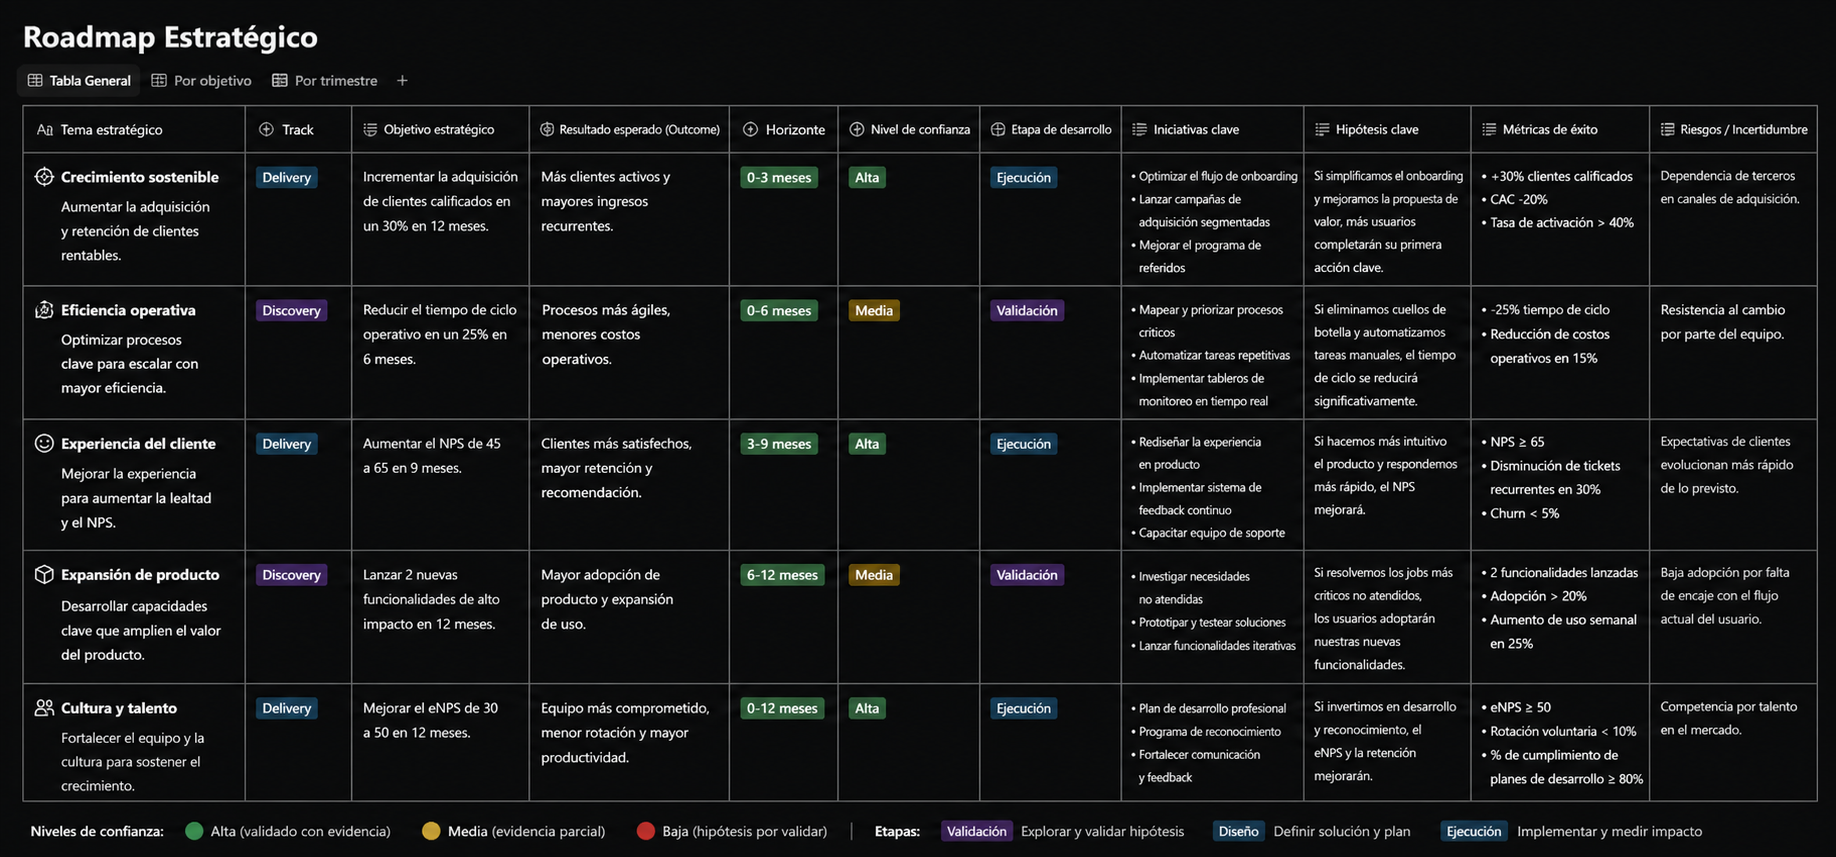Click the people icon of Cultura y talento

pyautogui.click(x=44, y=708)
